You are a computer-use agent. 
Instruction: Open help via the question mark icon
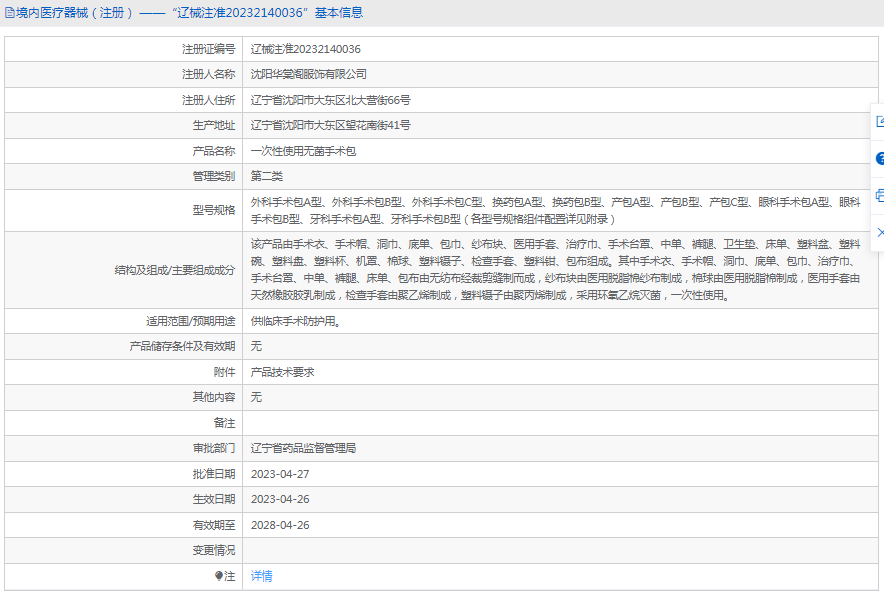pyautogui.click(x=880, y=159)
